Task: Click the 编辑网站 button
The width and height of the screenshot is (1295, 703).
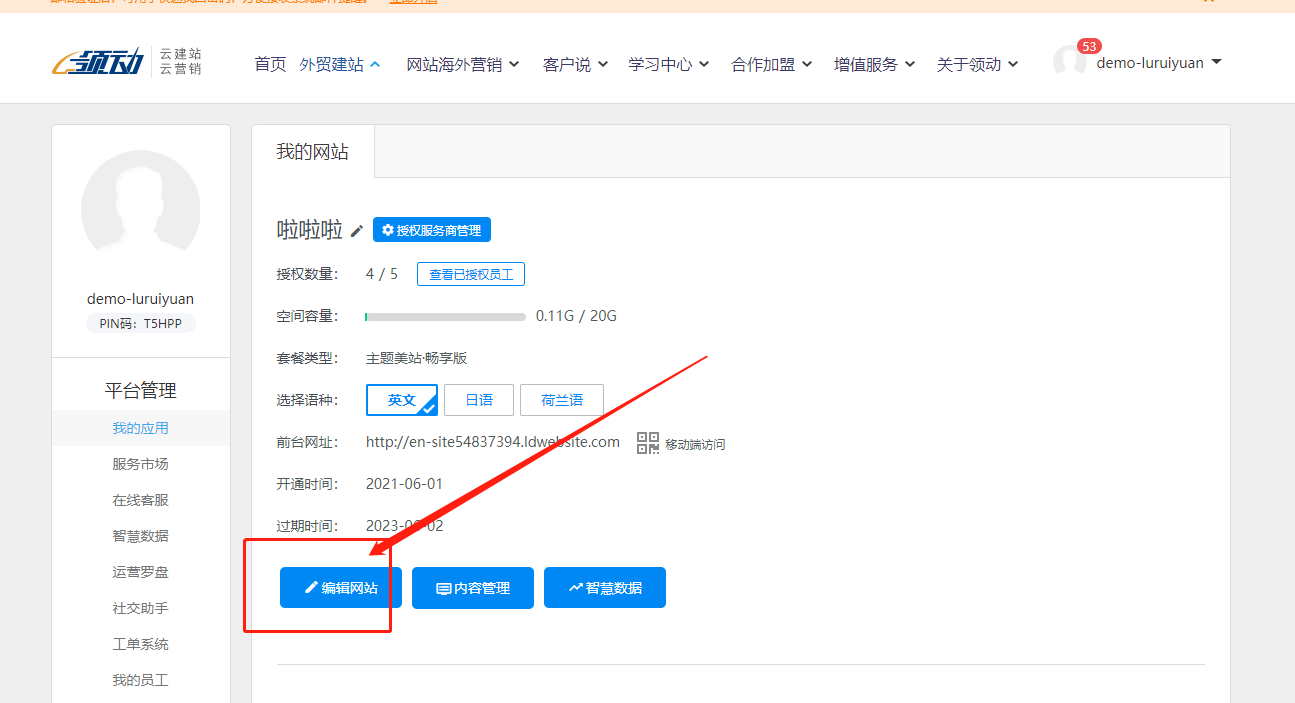Action: [x=341, y=588]
